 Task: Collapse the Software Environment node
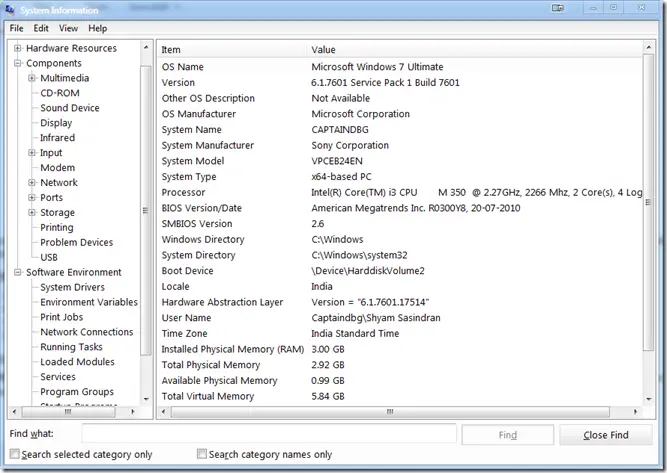point(18,272)
